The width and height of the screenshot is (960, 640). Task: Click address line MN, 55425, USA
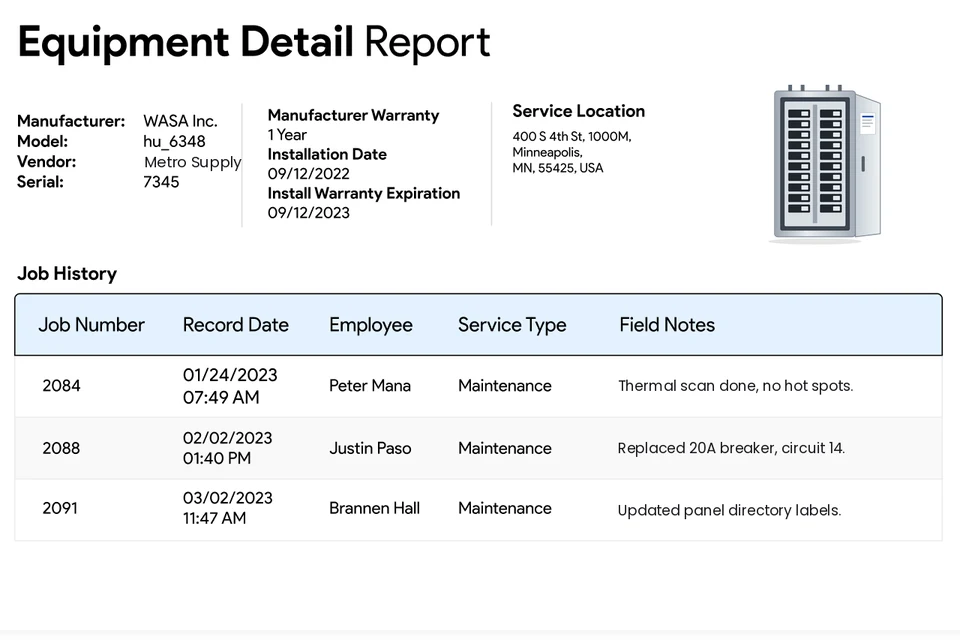coord(558,168)
